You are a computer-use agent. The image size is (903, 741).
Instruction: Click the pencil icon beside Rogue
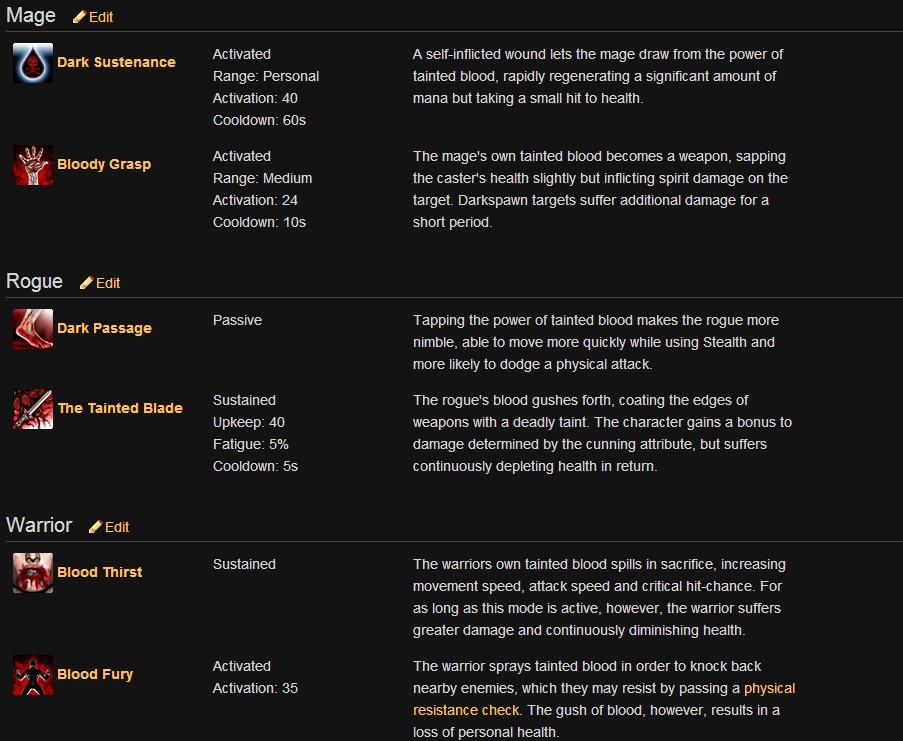[86, 283]
